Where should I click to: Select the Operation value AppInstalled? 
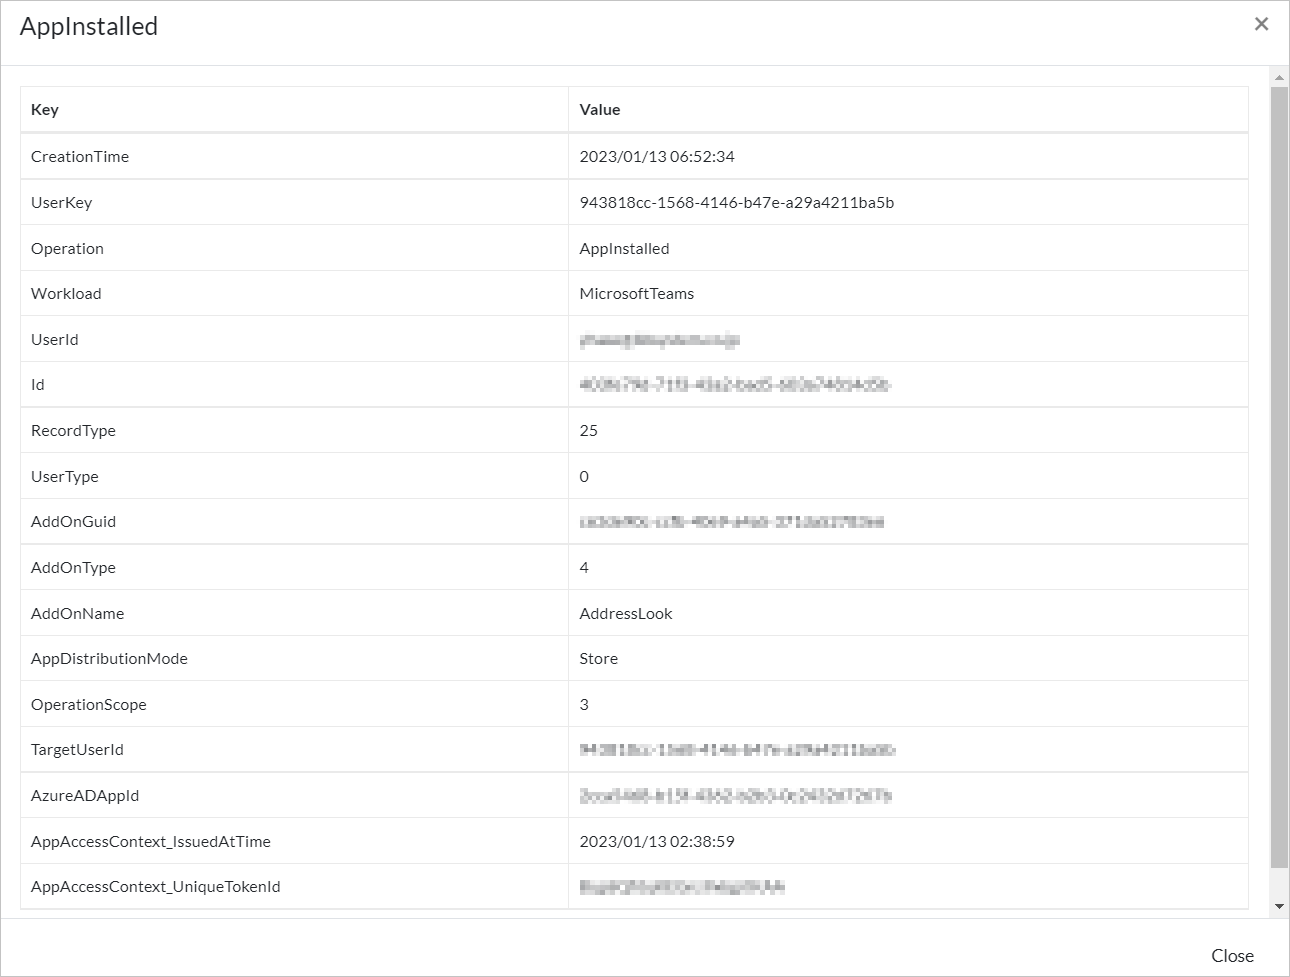(624, 249)
